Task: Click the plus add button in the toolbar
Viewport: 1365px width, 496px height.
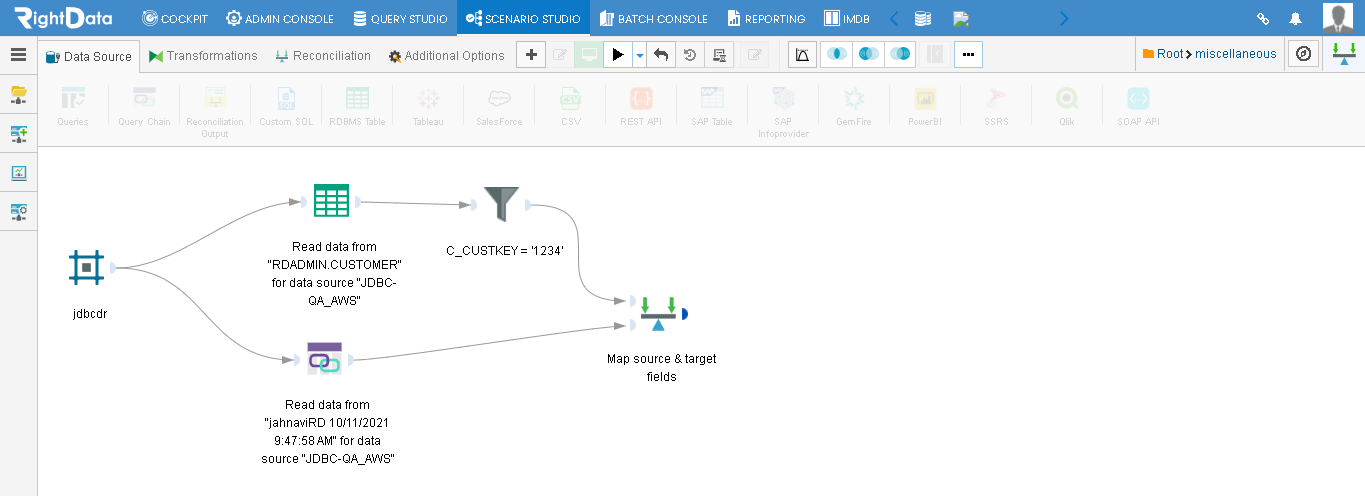Action: [531, 55]
